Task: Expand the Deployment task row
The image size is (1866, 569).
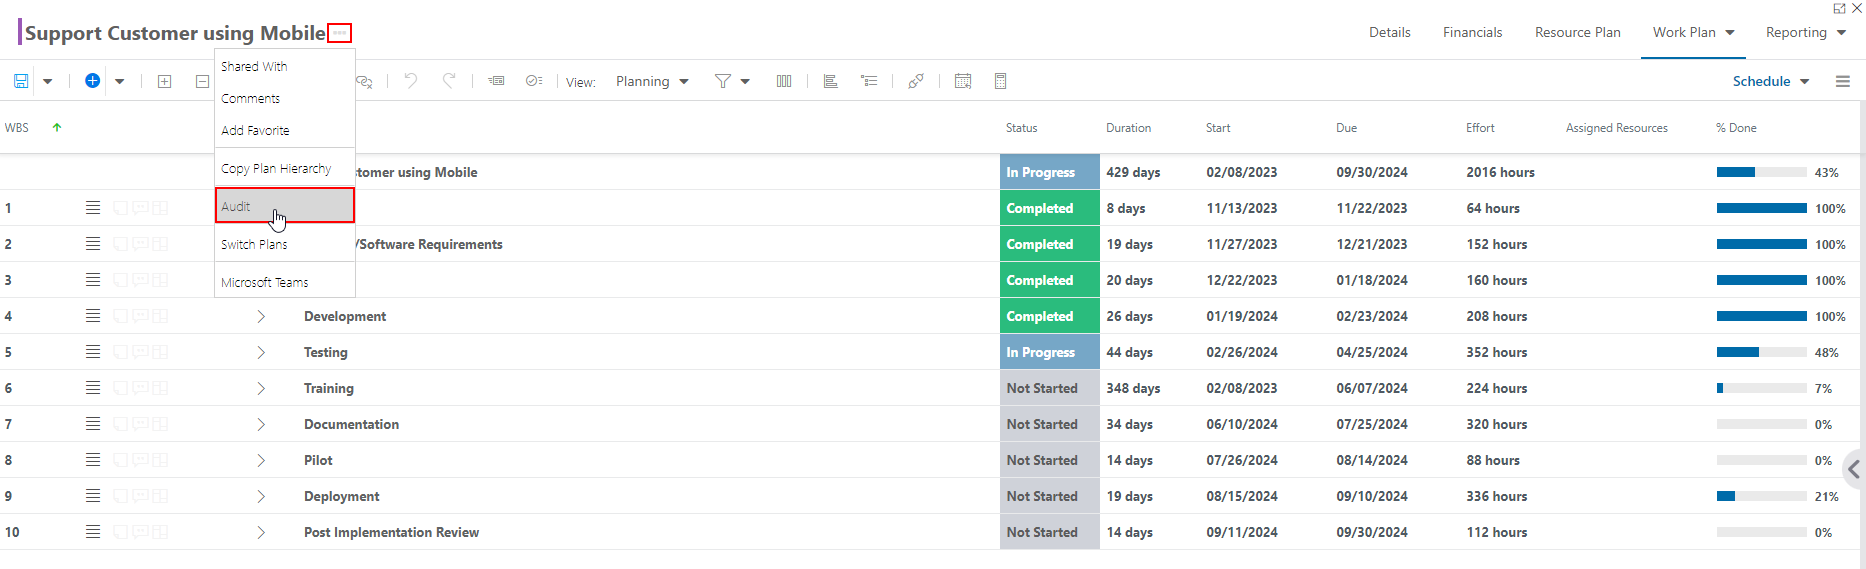Action: [261, 496]
